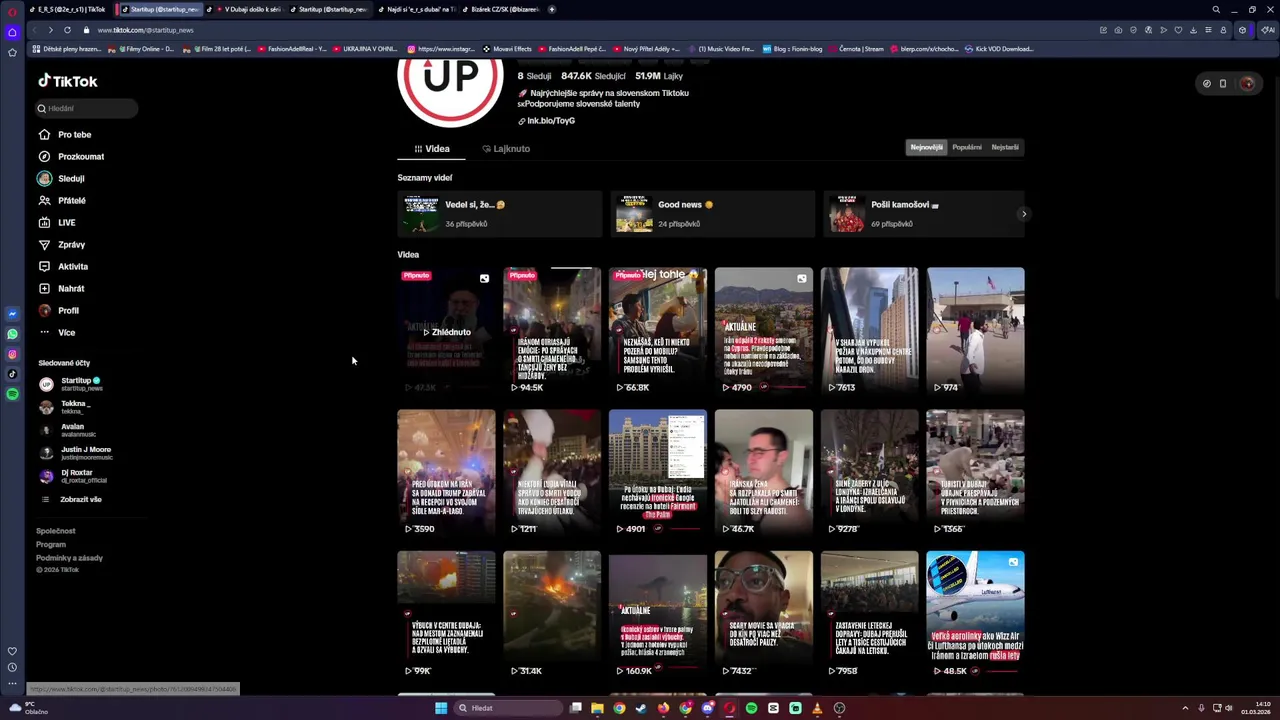The height and width of the screenshot is (720, 1280).
Task: Open the Opera AI assistant button
Action: coord(1268,30)
